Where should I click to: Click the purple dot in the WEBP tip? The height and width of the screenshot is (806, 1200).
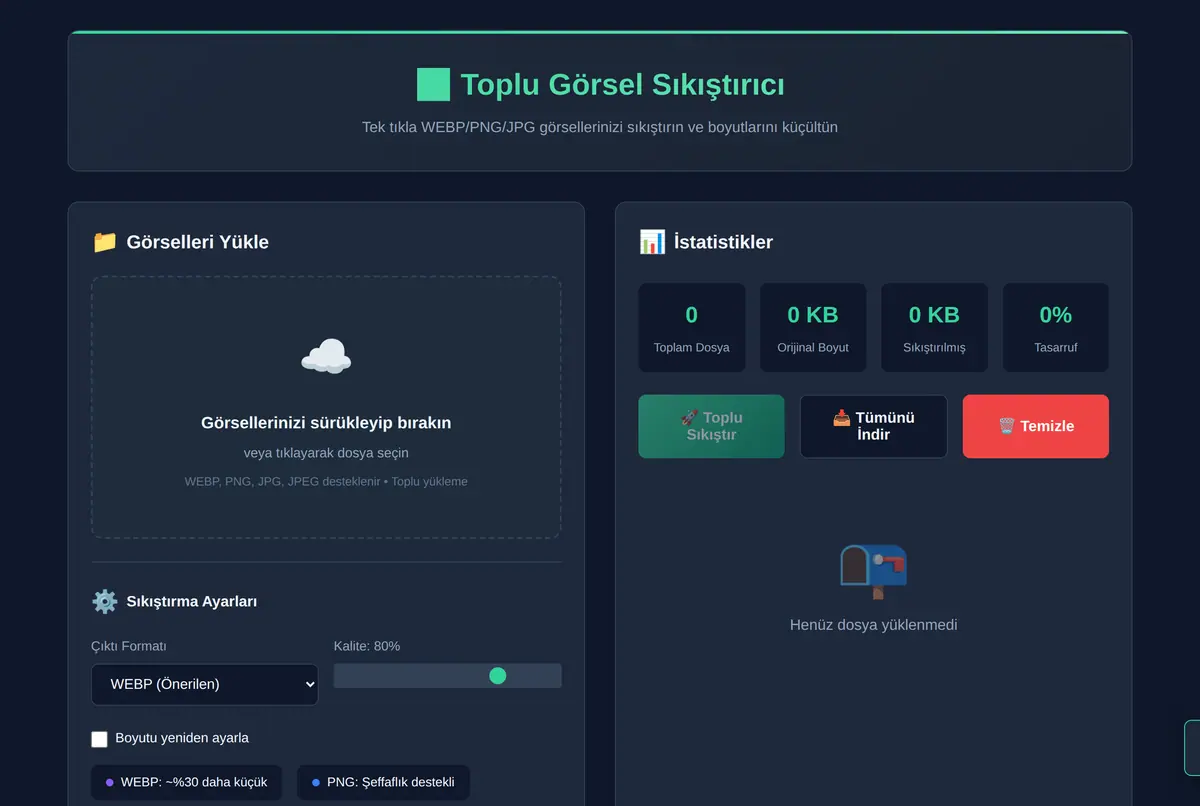coord(109,782)
